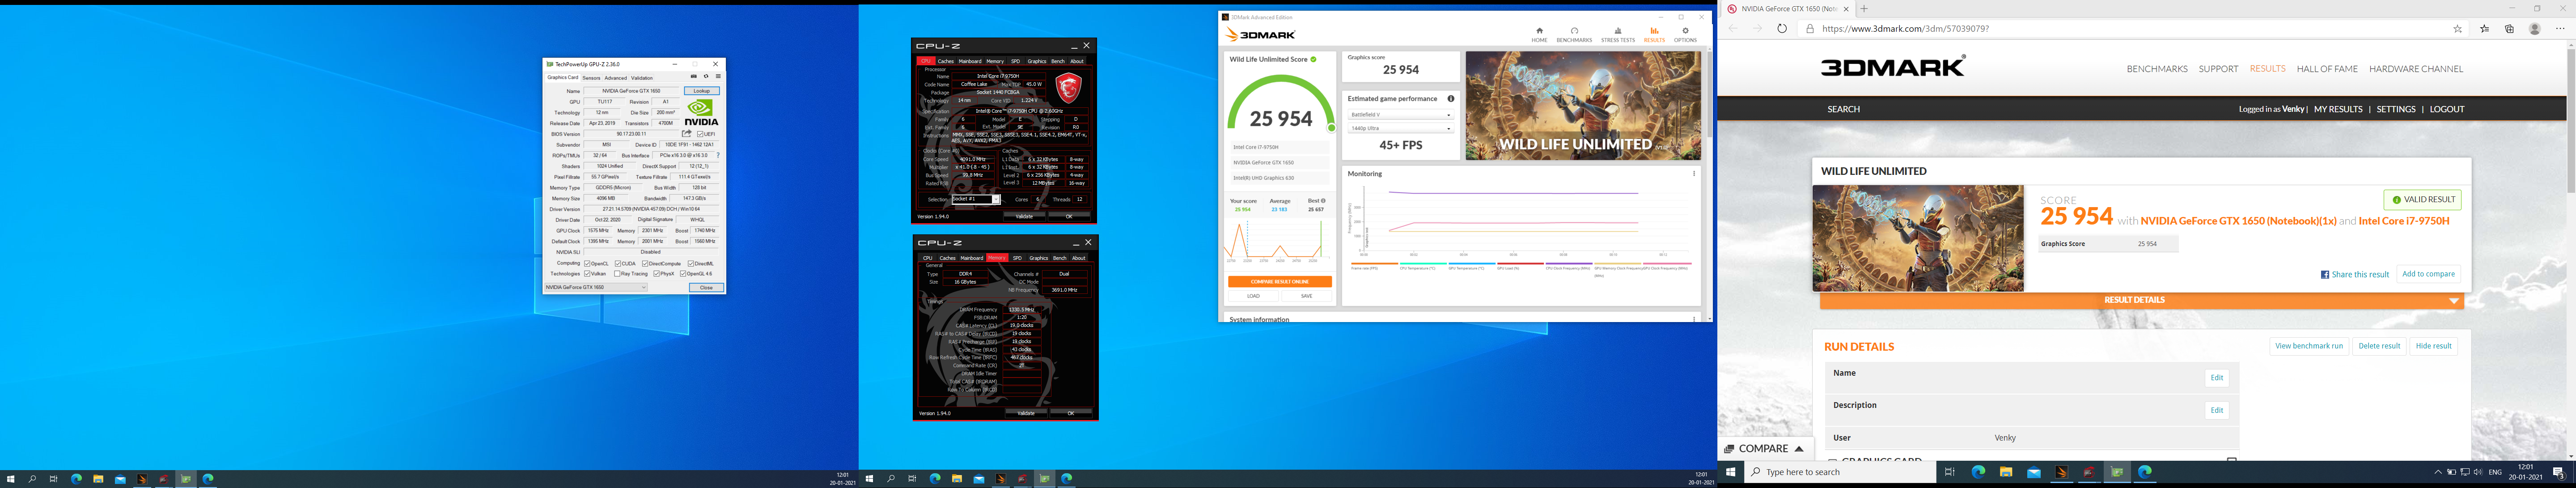Click the Edit button beside Name
This screenshot has width=2576, height=488.
coord(2217,378)
